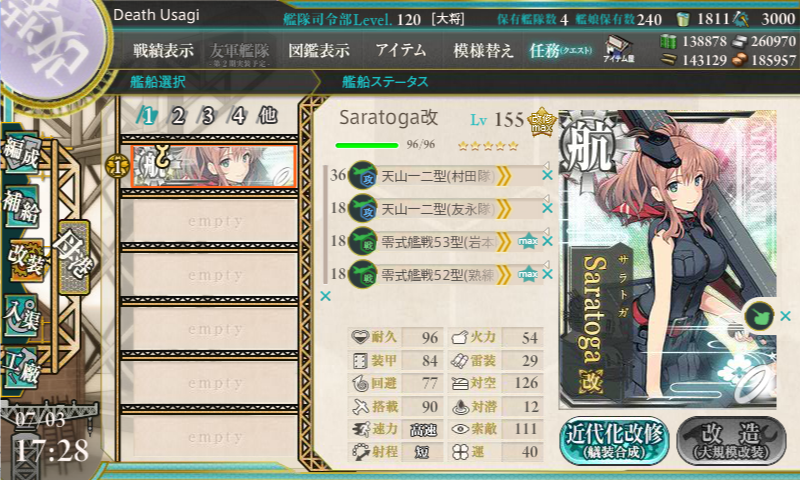Viewport: 800px width, 480px height.
Task: Click the reinforcement expansion slot equipment icon
Action: pos(759,316)
